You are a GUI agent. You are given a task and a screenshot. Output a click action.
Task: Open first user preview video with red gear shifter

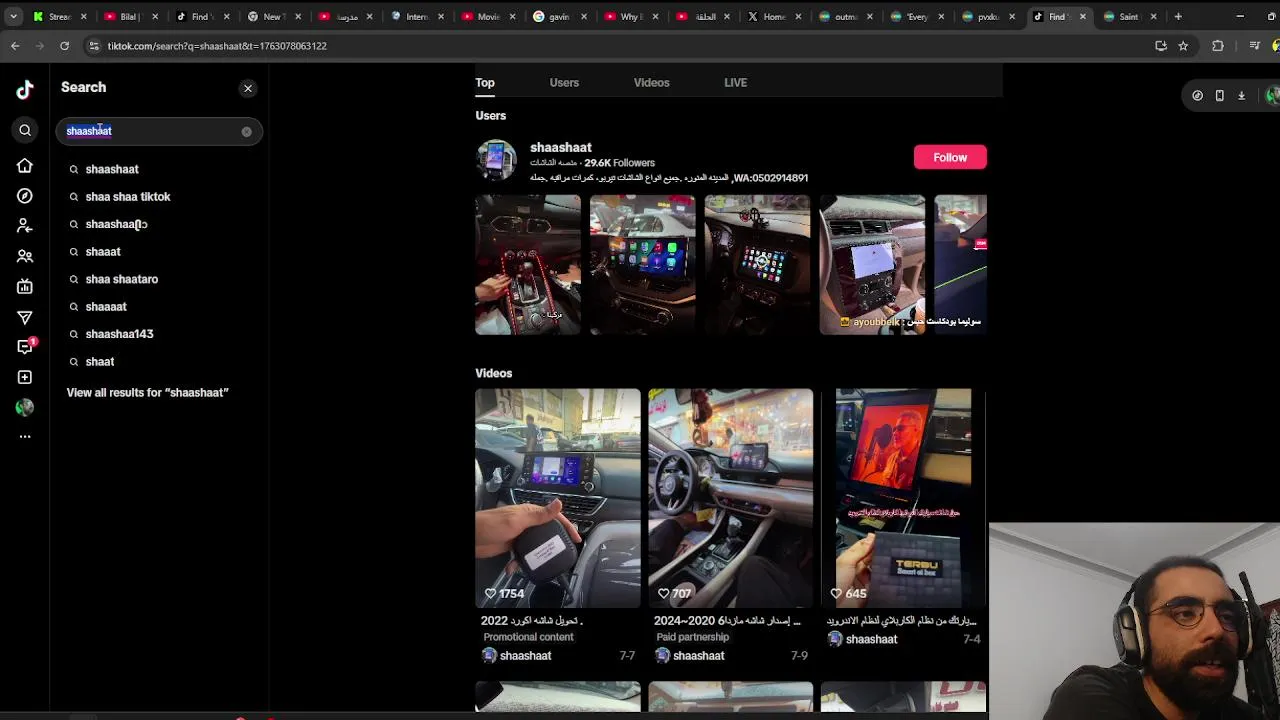click(x=528, y=265)
